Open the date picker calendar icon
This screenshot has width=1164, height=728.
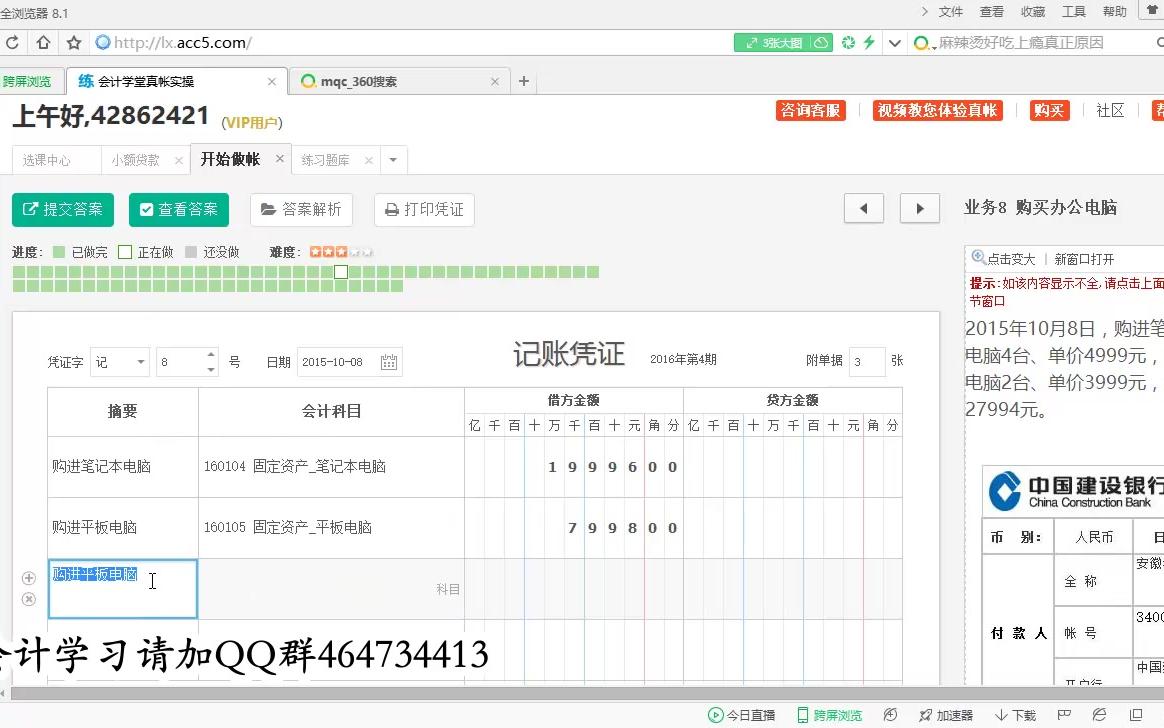click(x=389, y=362)
